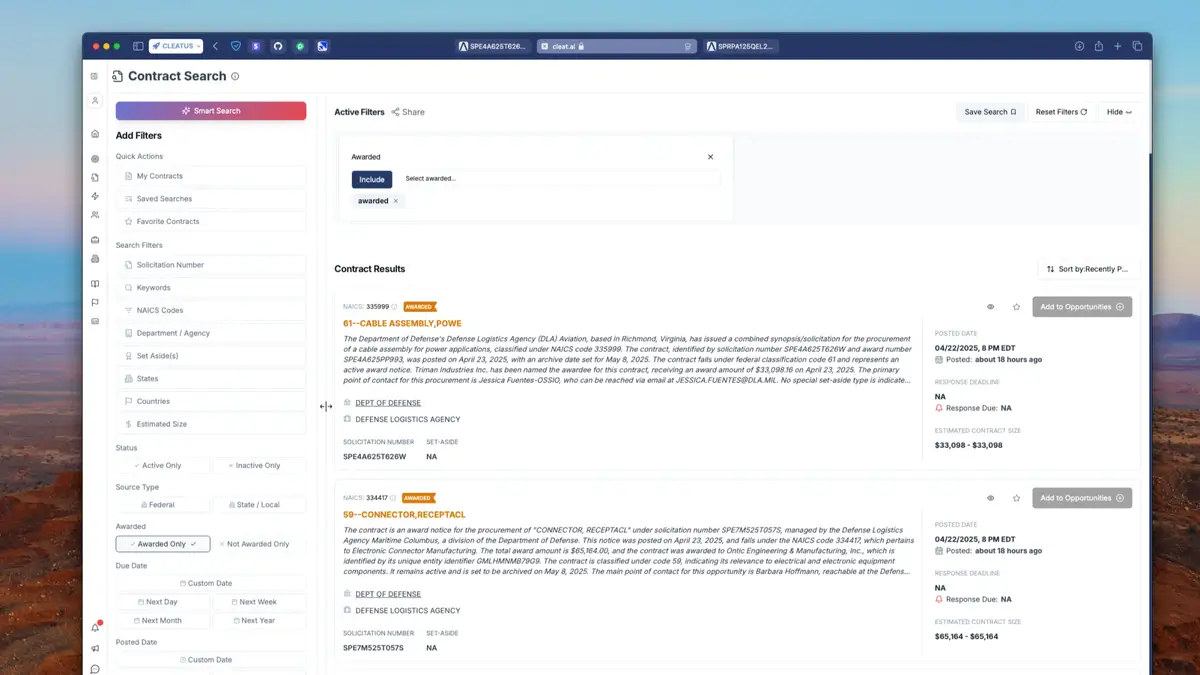Image resolution: width=1200 pixels, height=675 pixels.
Task: Open Keywords search filter
Action: pyautogui.click(x=211, y=288)
